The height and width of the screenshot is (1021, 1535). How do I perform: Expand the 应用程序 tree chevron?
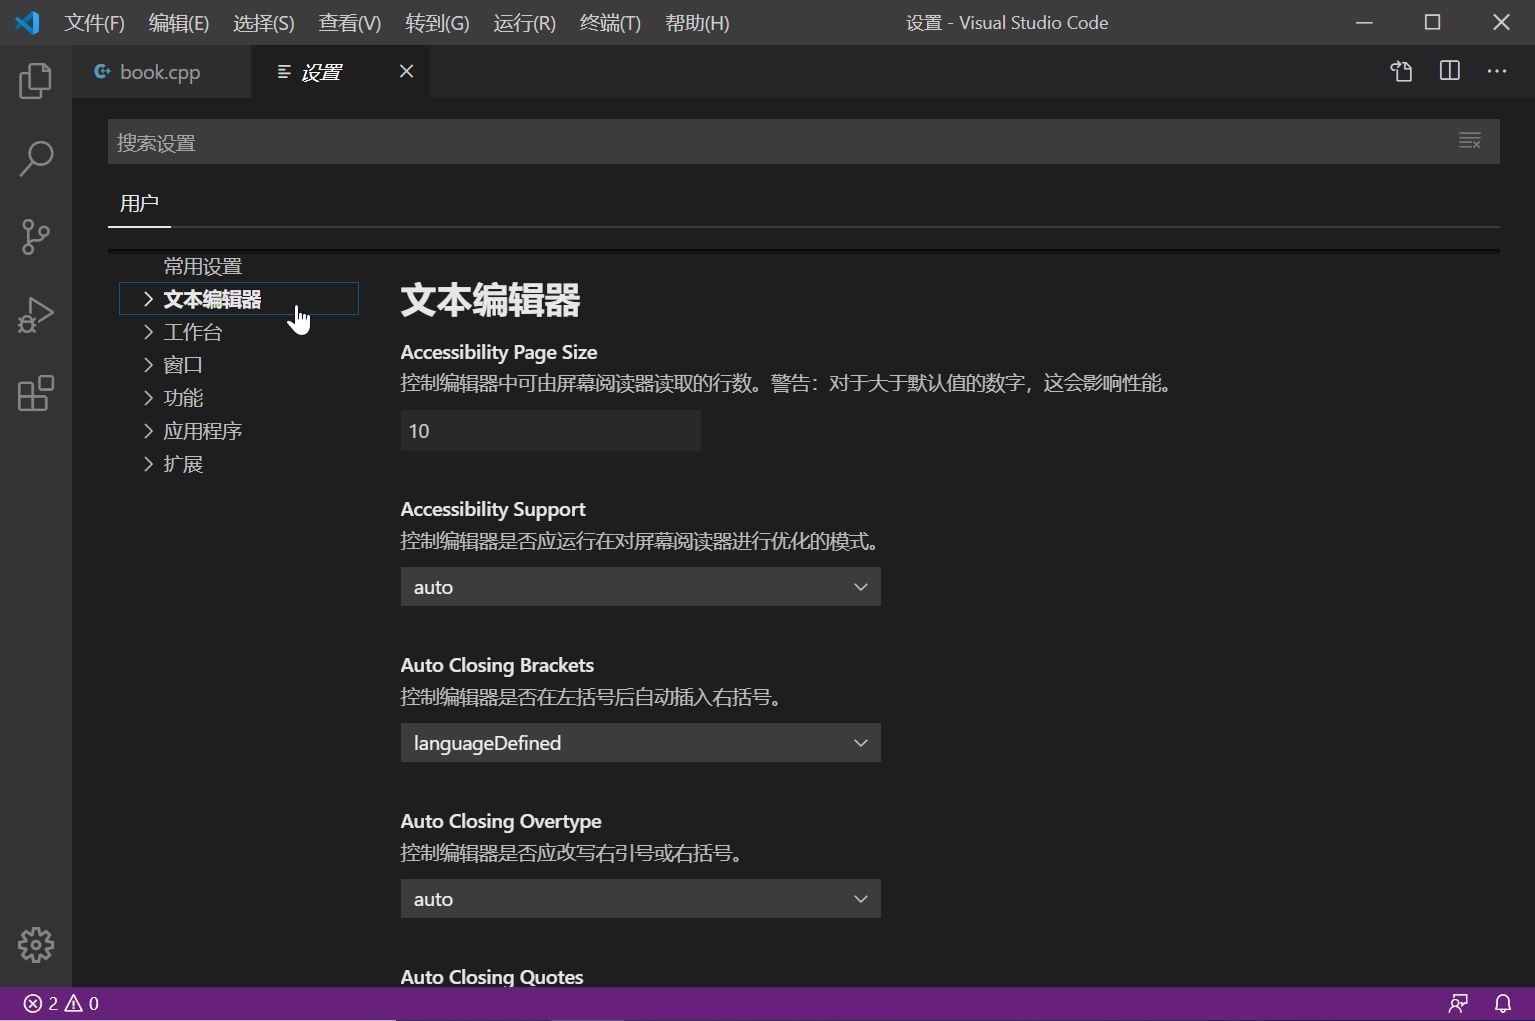148,431
